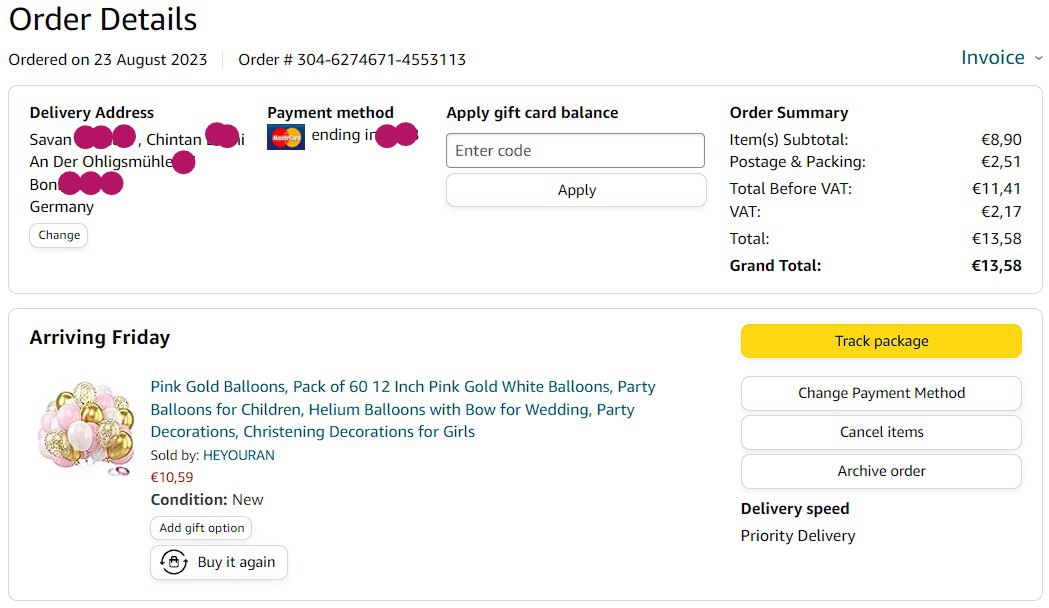
Task: Click the Priority Delivery speed text
Action: click(798, 536)
